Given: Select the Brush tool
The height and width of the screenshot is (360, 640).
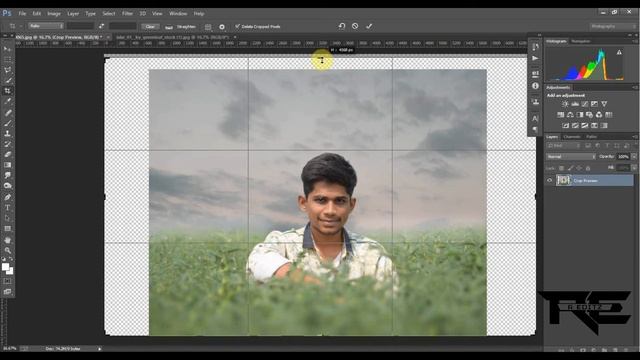Looking at the screenshot, I should click(x=7, y=123).
